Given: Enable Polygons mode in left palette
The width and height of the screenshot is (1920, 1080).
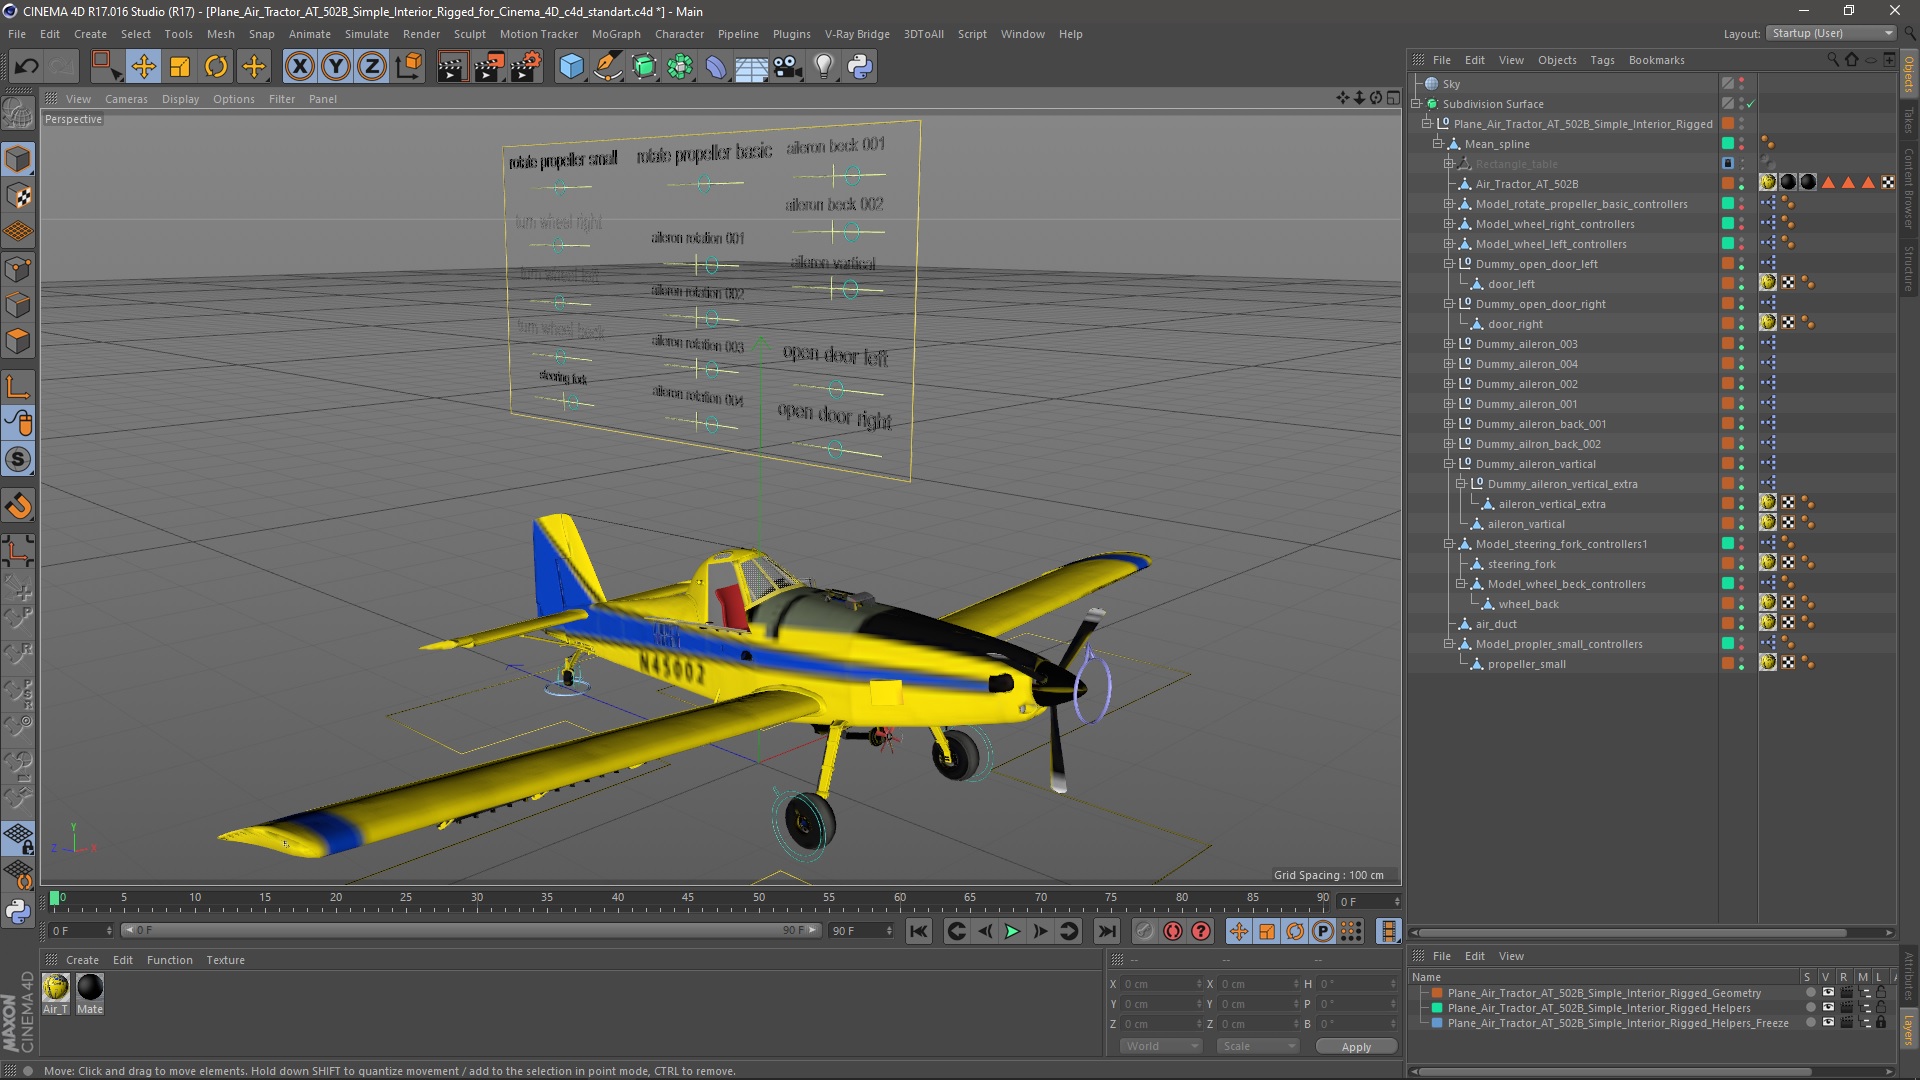Looking at the screenshot, I should coord(18,341).
